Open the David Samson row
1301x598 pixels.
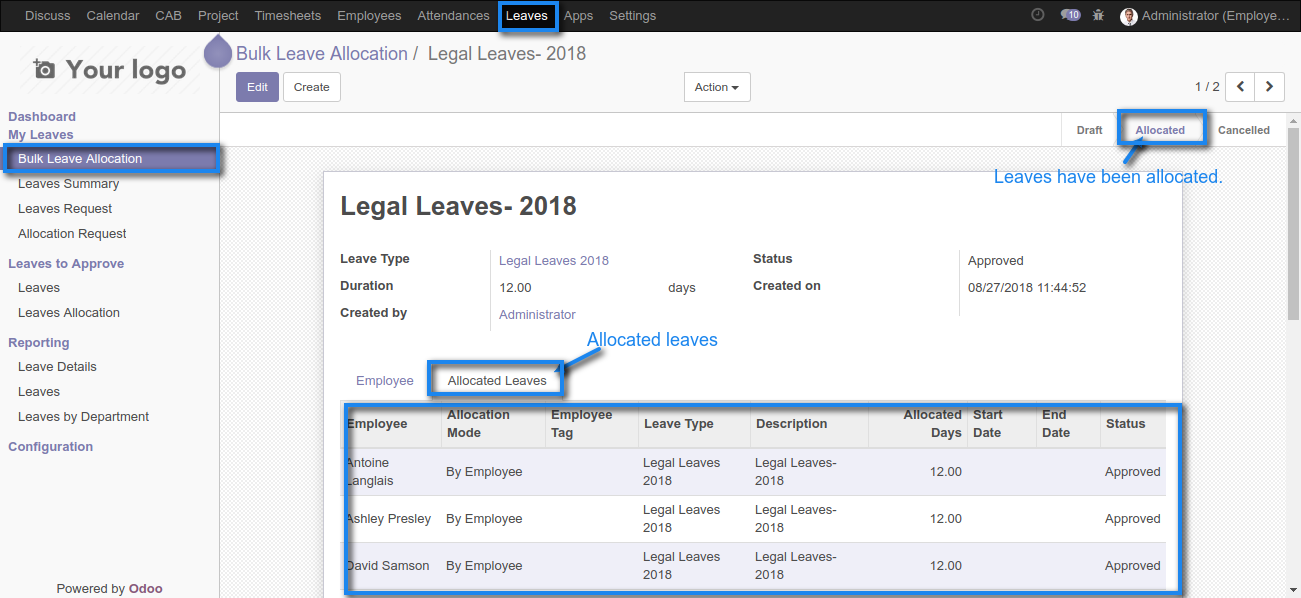pyautogui.click(x=753, y=566)
